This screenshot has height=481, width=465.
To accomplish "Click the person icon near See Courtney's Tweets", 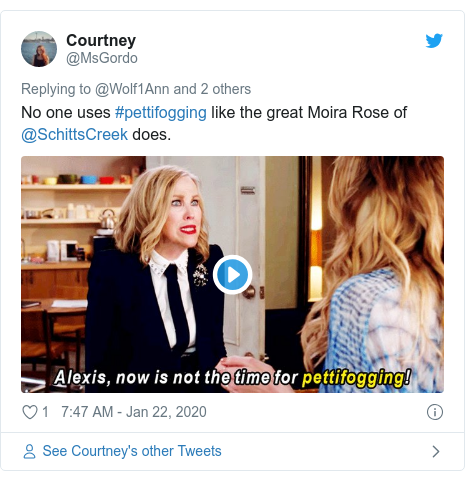I will tap(29, 451).
